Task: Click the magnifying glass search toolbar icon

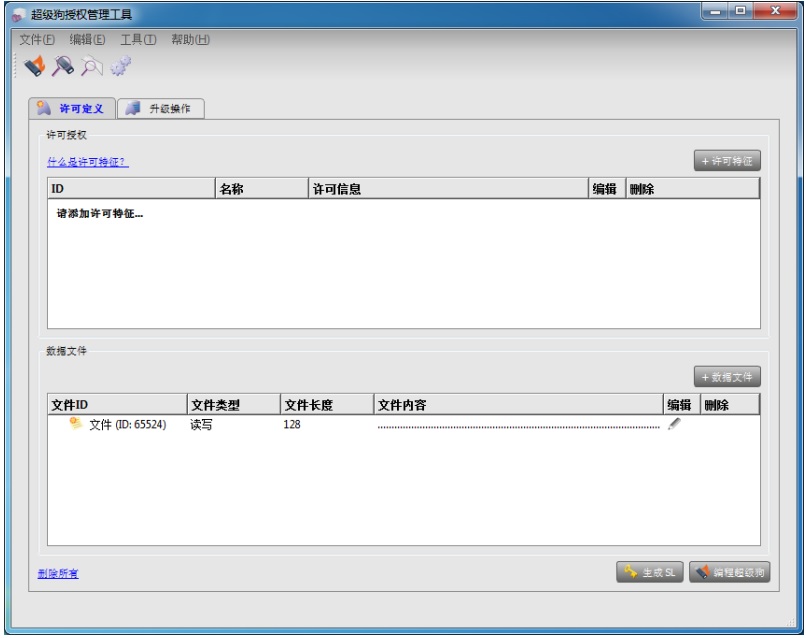Action: point(92,66)
